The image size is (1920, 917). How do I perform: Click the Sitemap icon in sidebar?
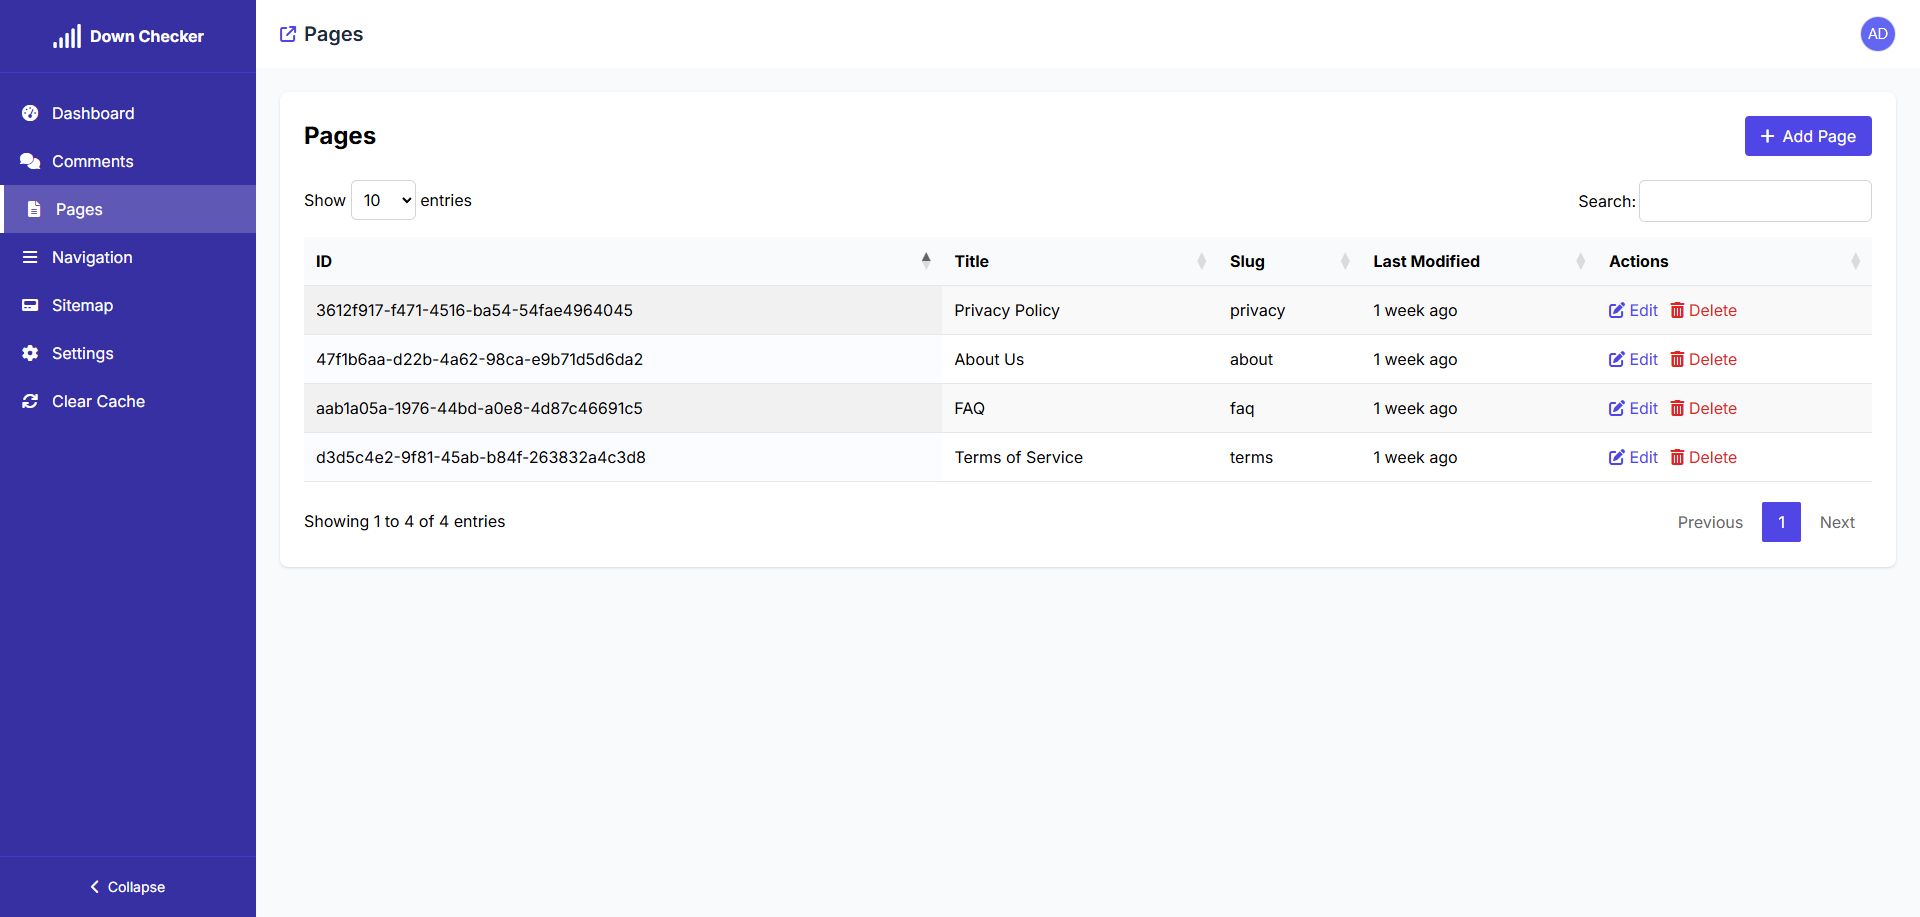click(x=30, y=305)
